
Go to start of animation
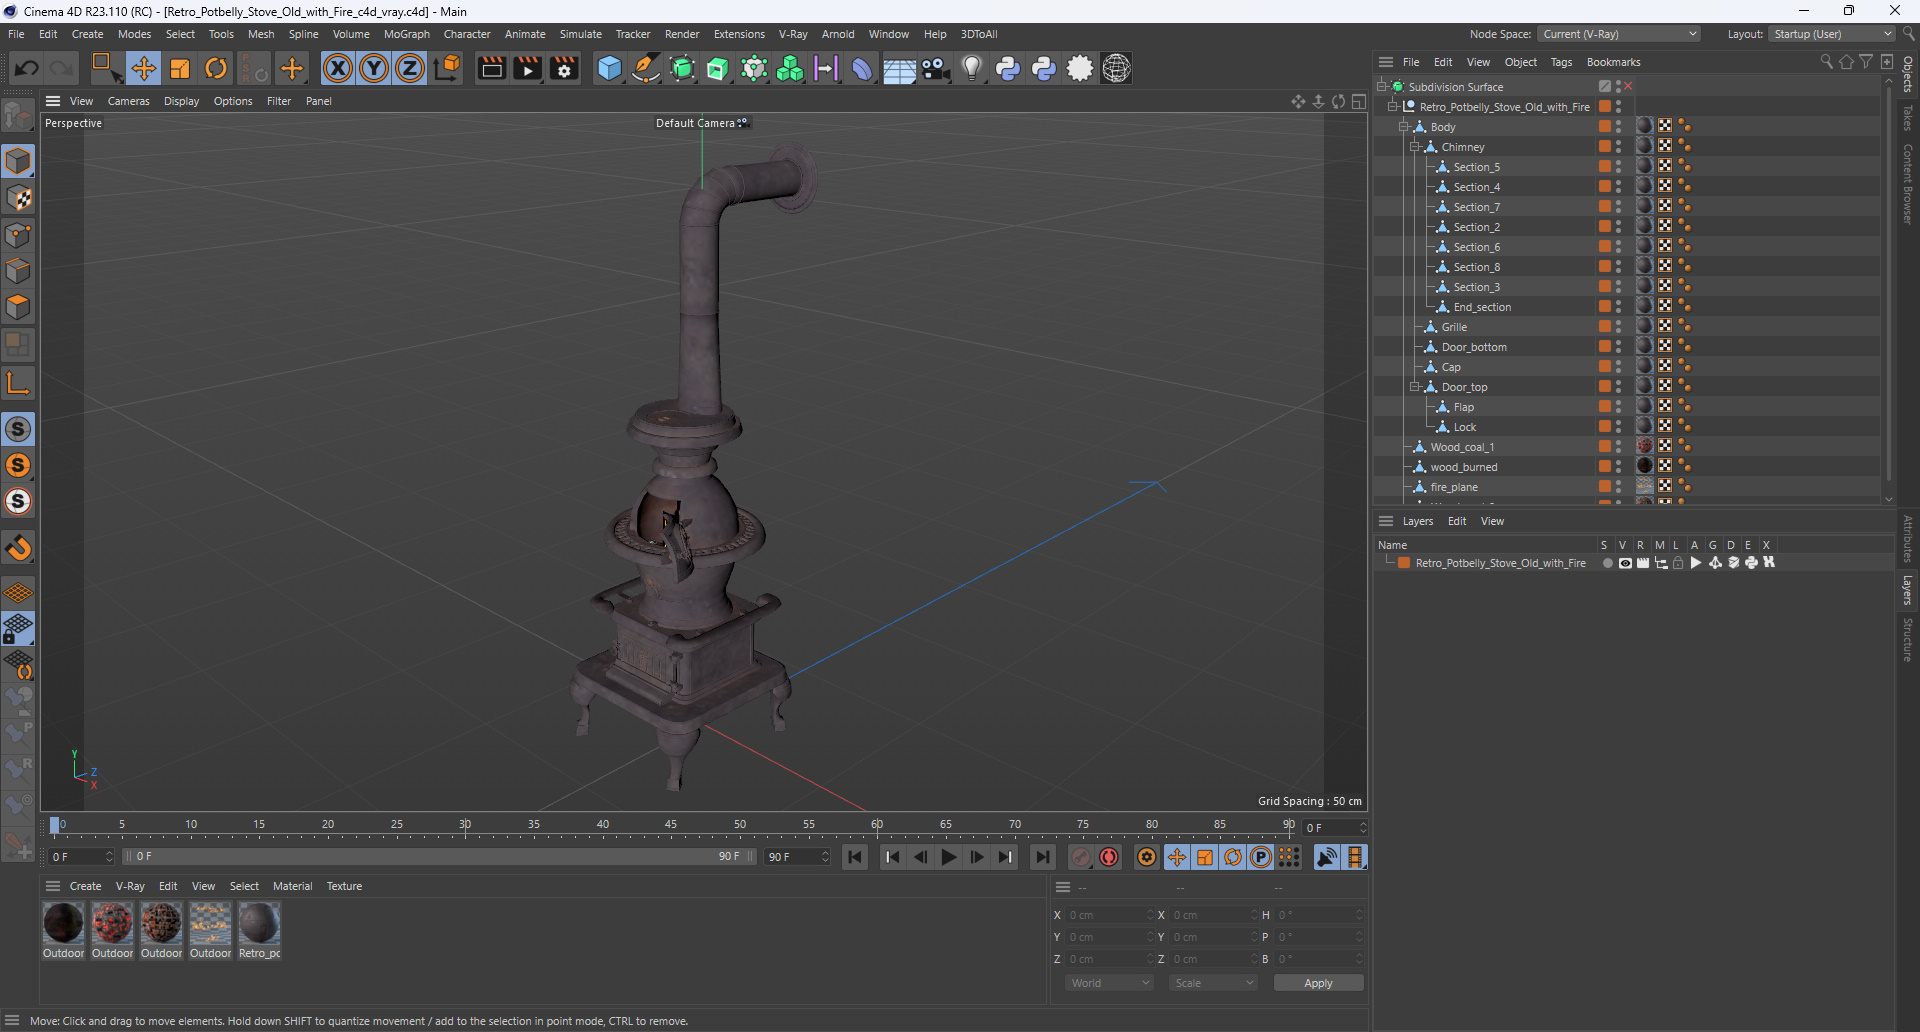click(x=854, y=857)
